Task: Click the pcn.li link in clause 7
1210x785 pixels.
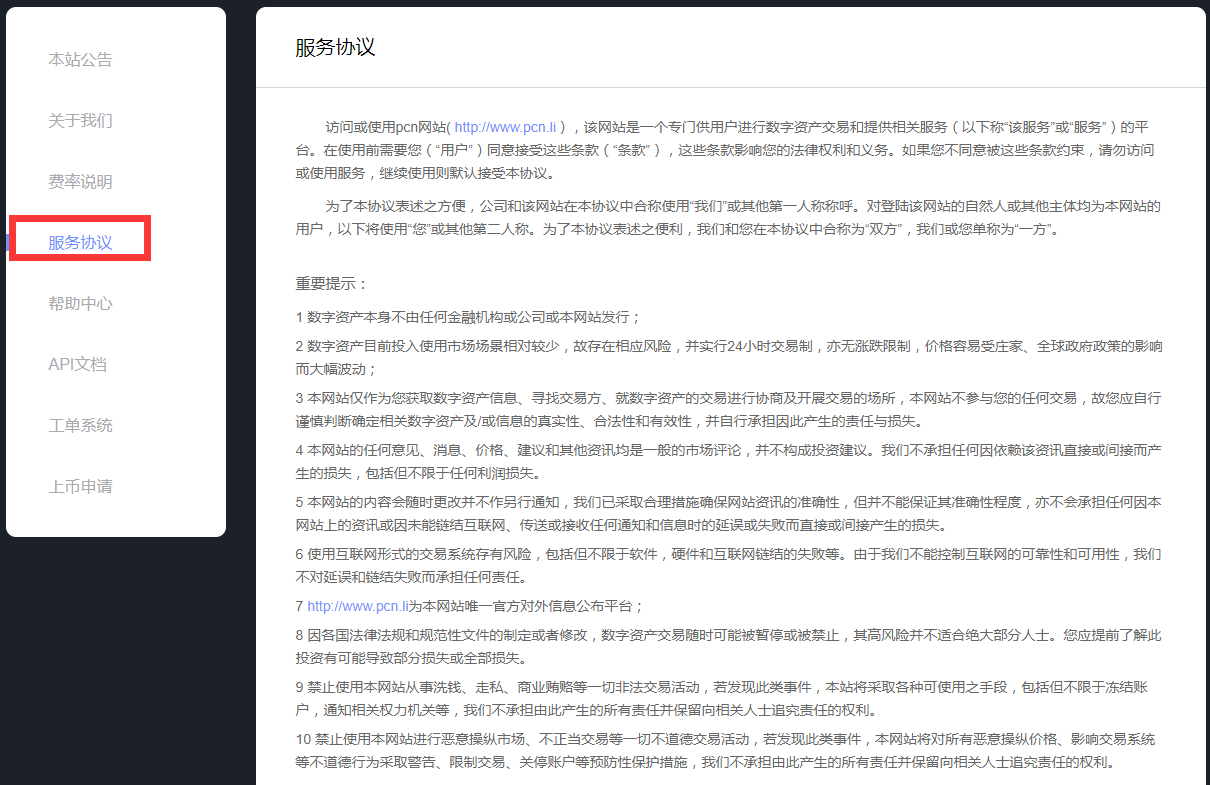Action: pyautogui.click(x=358, y=606)
